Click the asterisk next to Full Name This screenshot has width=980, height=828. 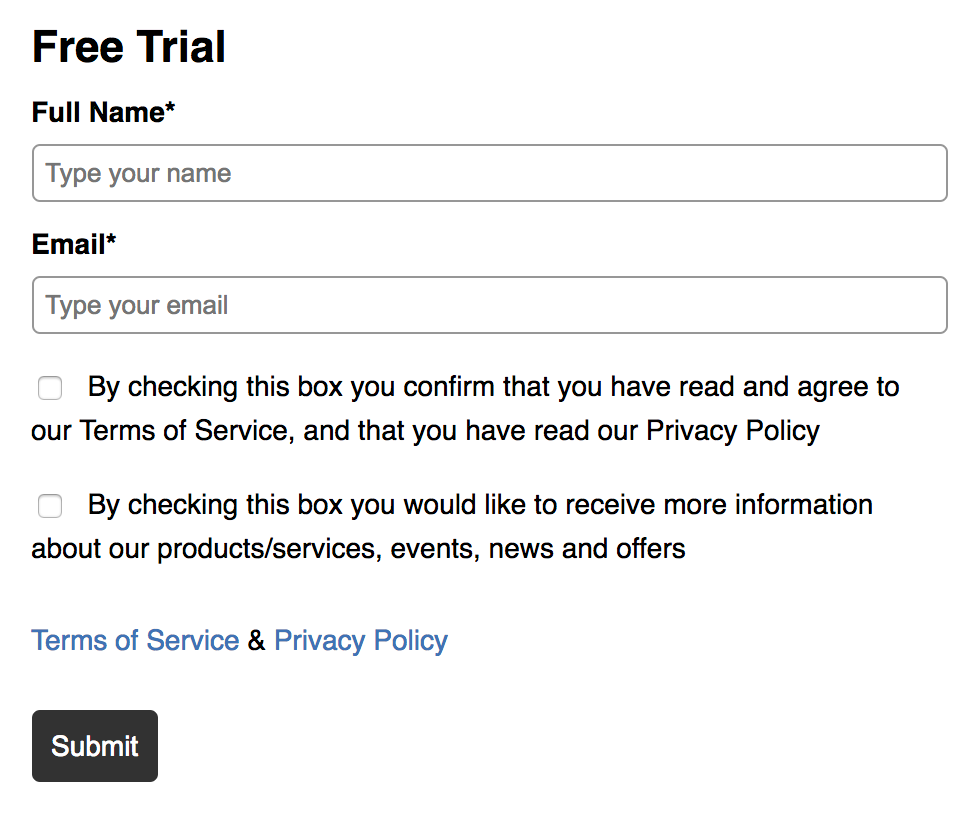[x=170, y=109]
